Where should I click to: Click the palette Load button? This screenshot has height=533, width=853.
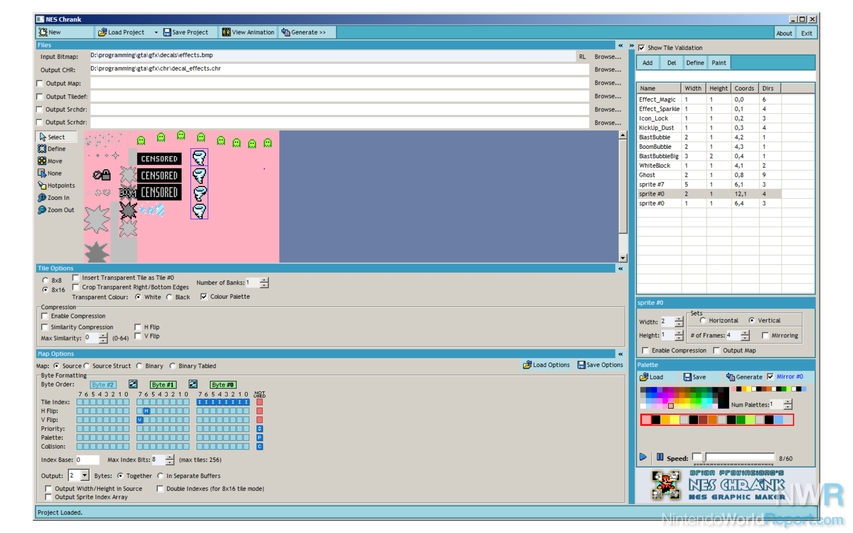pos(651,377)
